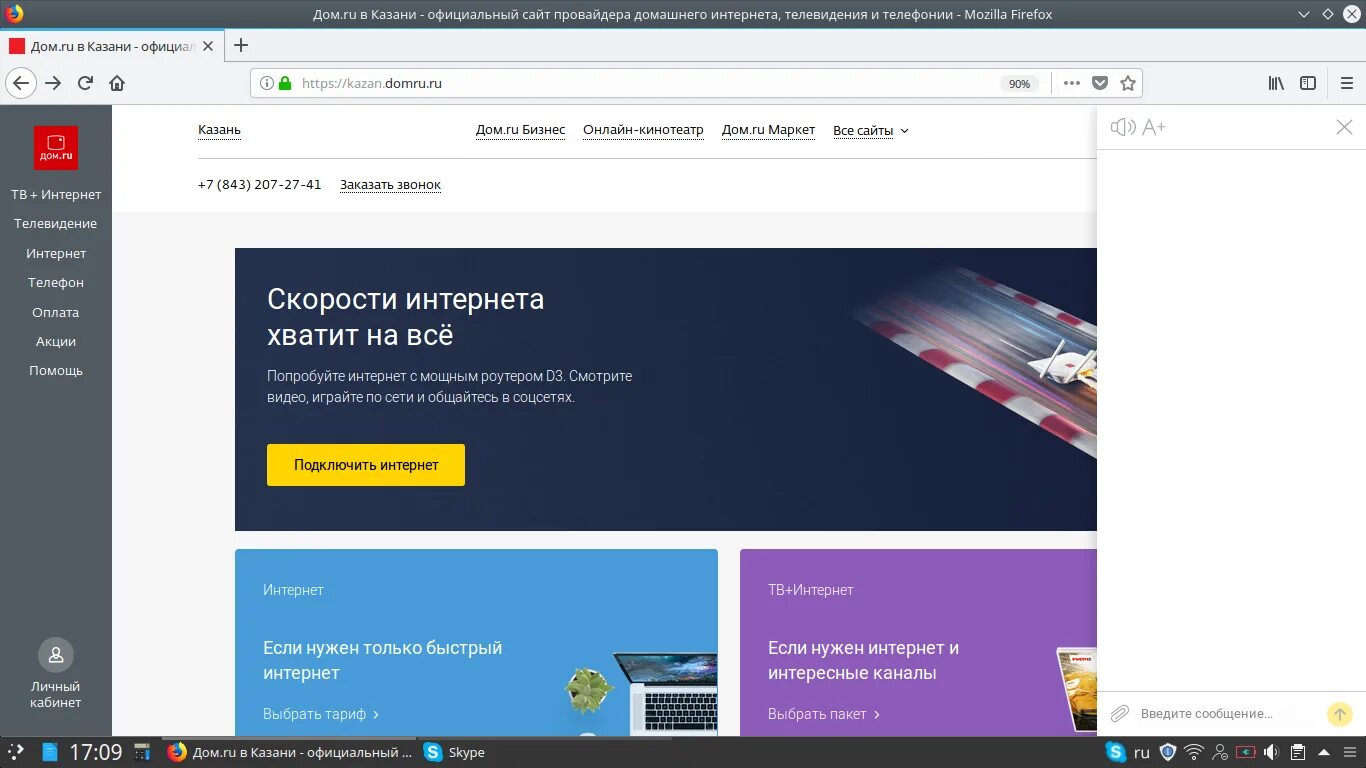Open a new tab with the plus button
The image size is (1366, 768).
241,45
